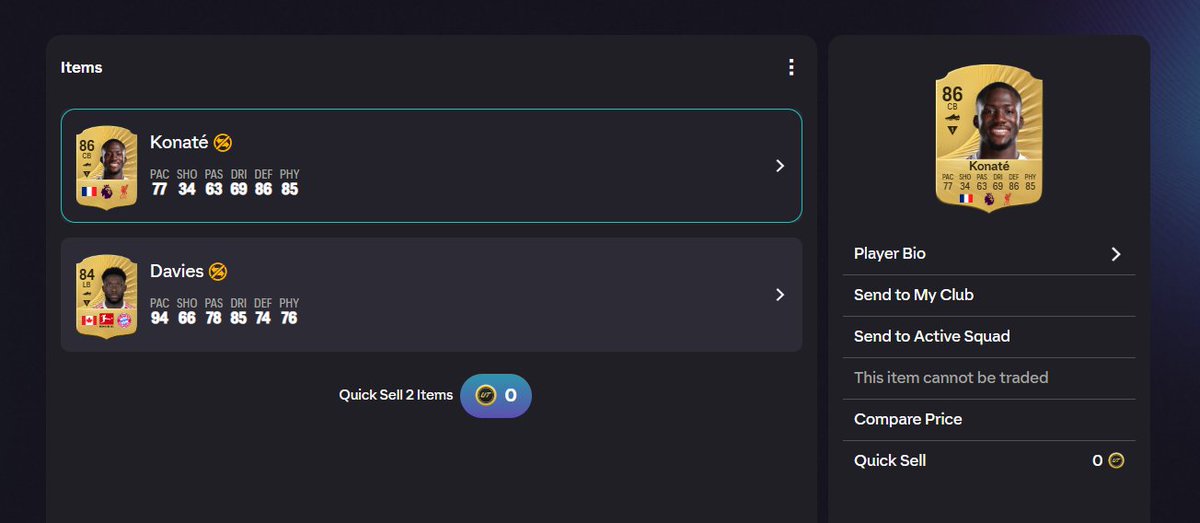Click the 'Items' heading text

pyautogui.click(x=82, y=67)
